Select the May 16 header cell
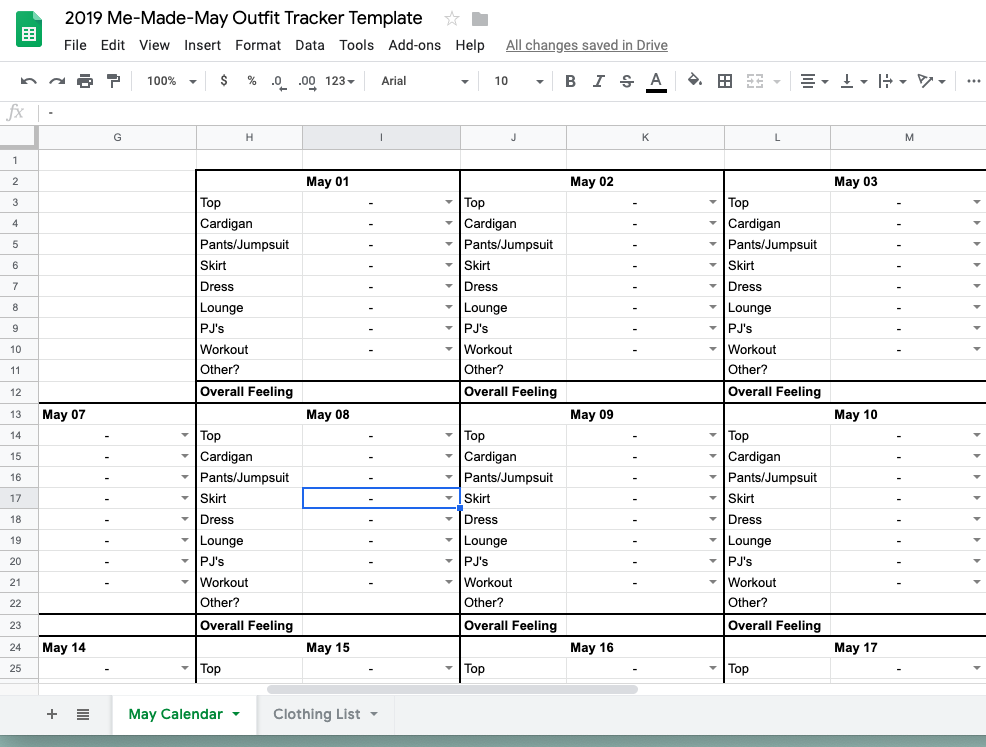986x747 pixels. click(x=592, y=648)
